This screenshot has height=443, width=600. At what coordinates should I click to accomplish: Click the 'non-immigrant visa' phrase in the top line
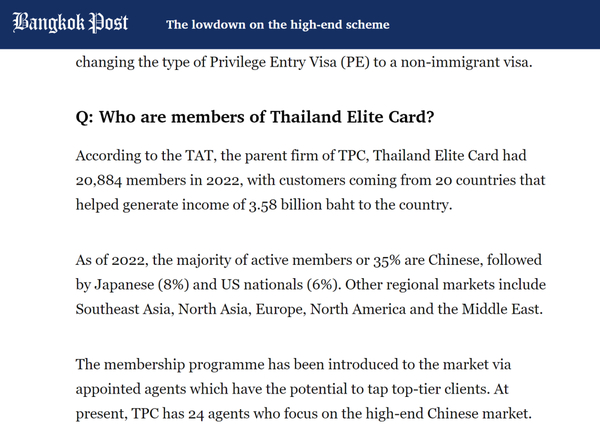coord(465,62)
